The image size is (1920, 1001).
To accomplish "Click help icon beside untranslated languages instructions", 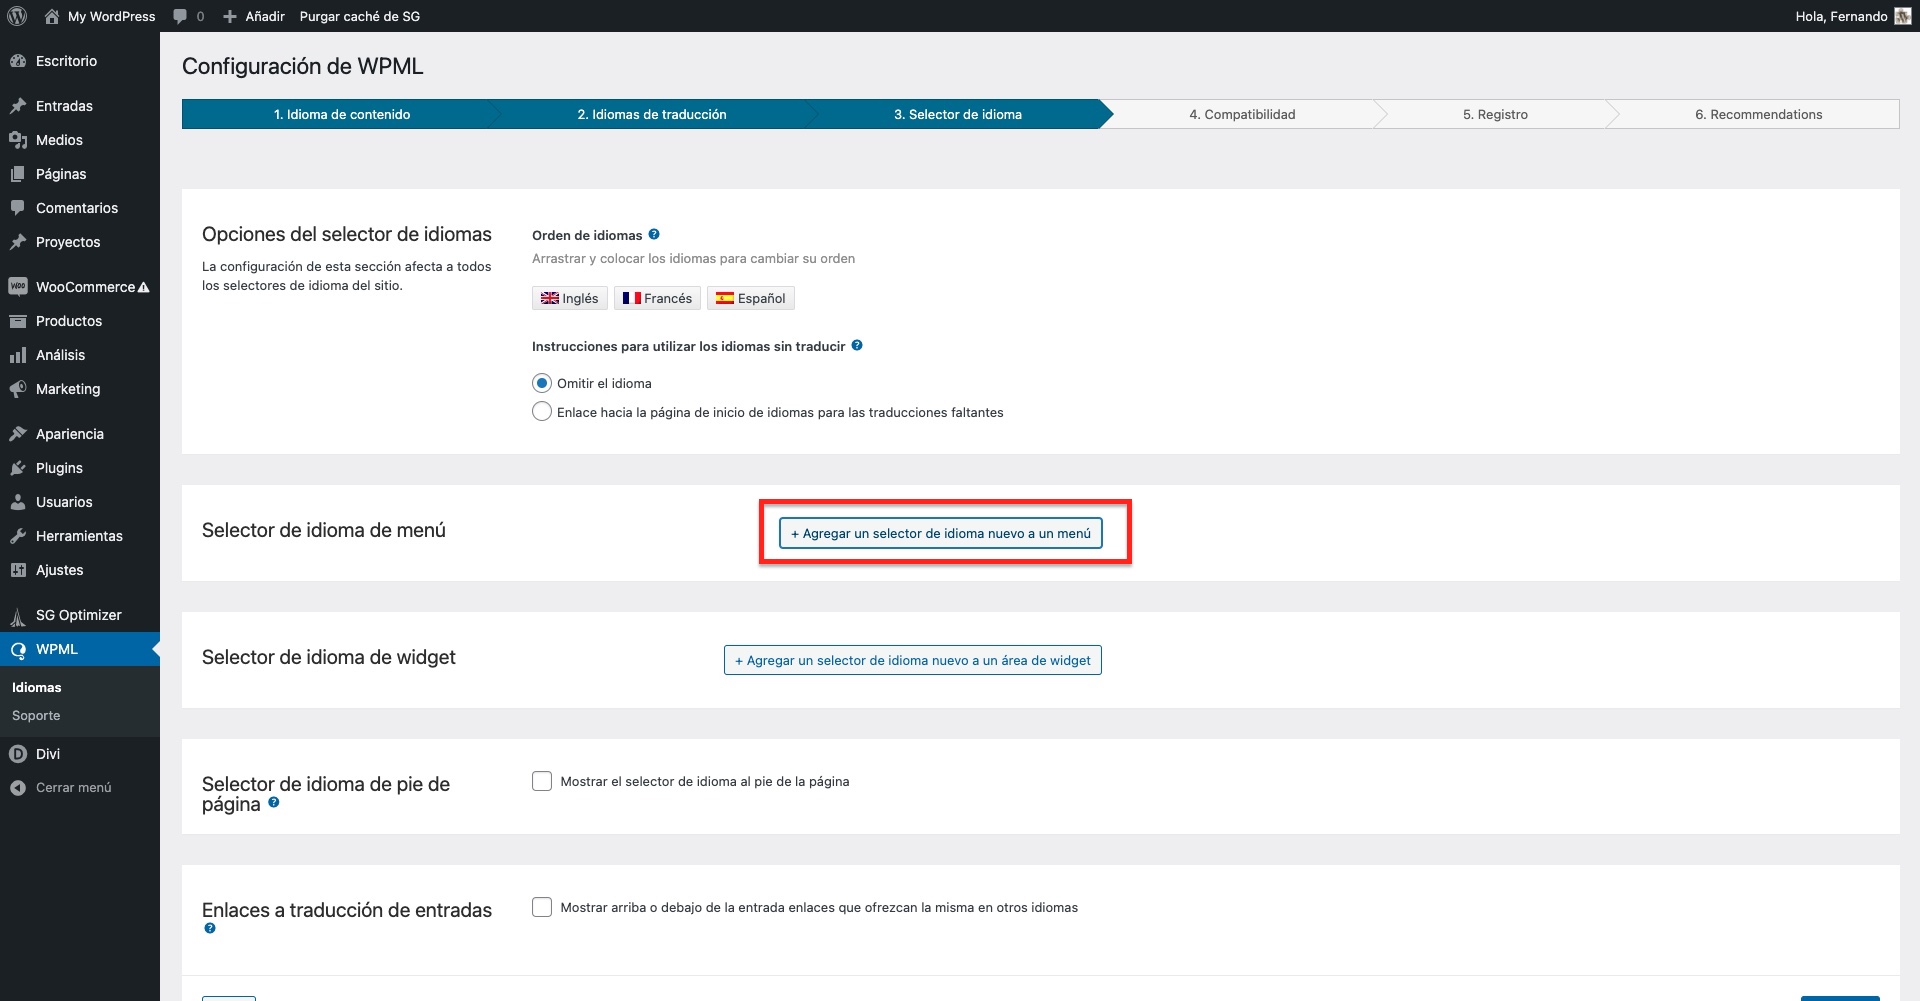I will click(x=857, y=345).
